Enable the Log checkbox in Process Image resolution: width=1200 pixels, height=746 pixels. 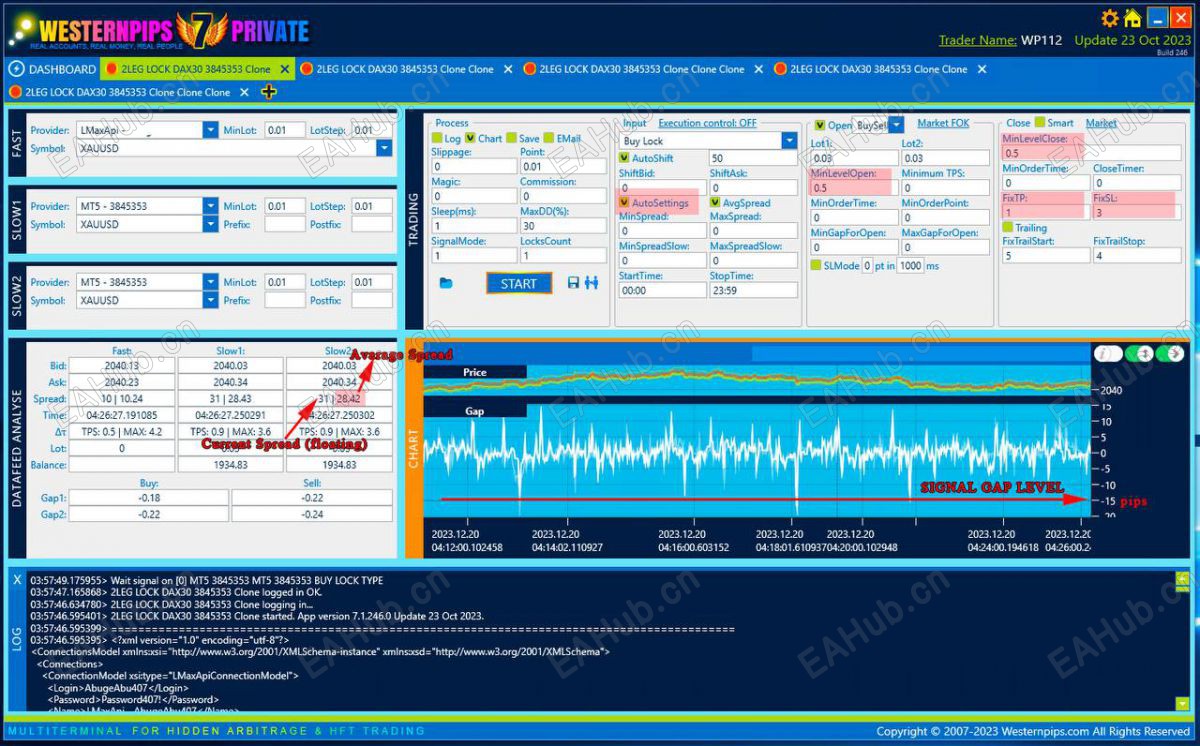pos(437,139)
